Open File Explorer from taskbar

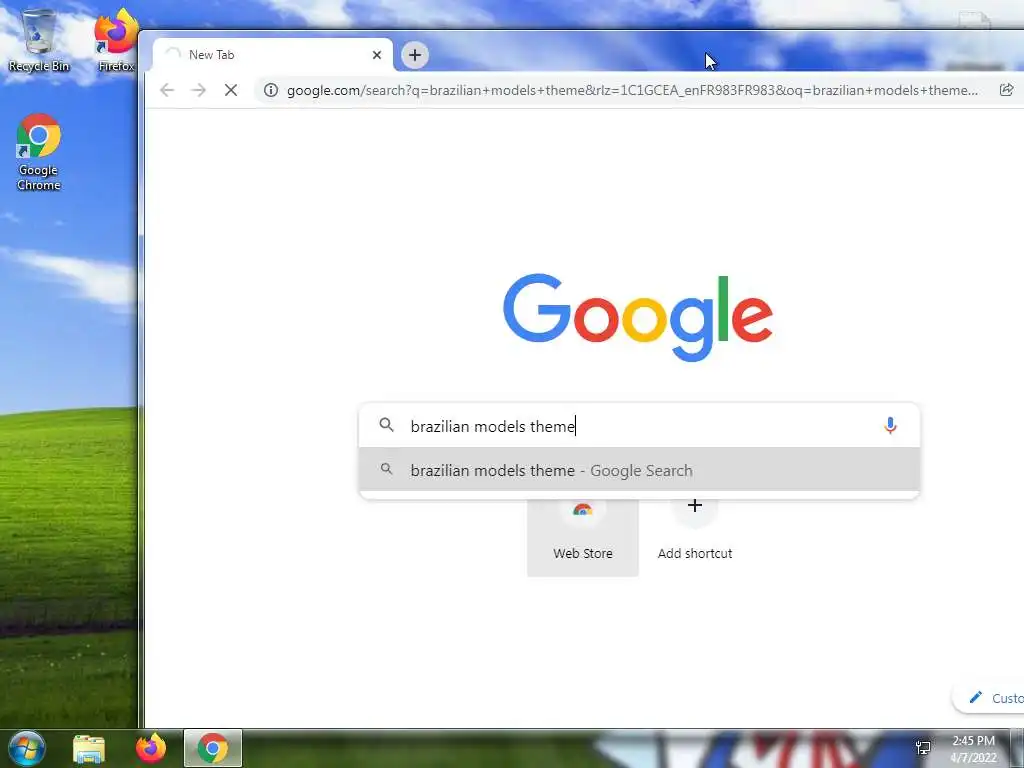click(x=89, y=748)
